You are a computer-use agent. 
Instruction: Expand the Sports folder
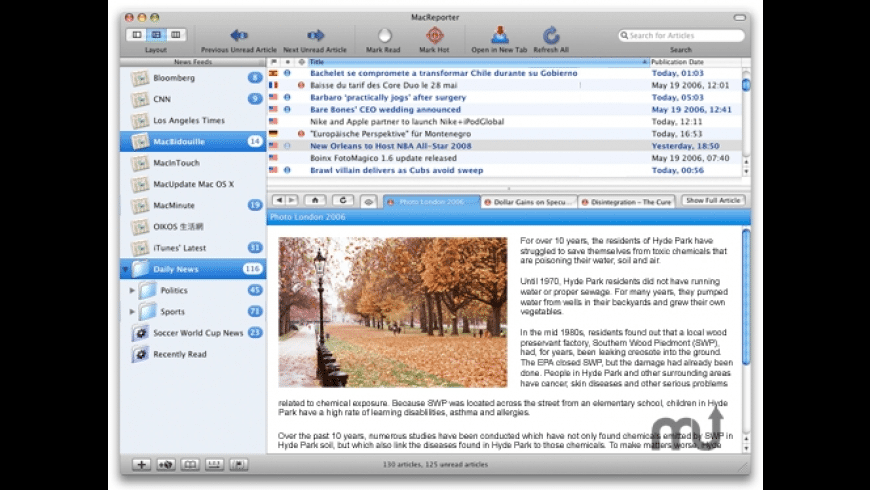pos(133,312)
